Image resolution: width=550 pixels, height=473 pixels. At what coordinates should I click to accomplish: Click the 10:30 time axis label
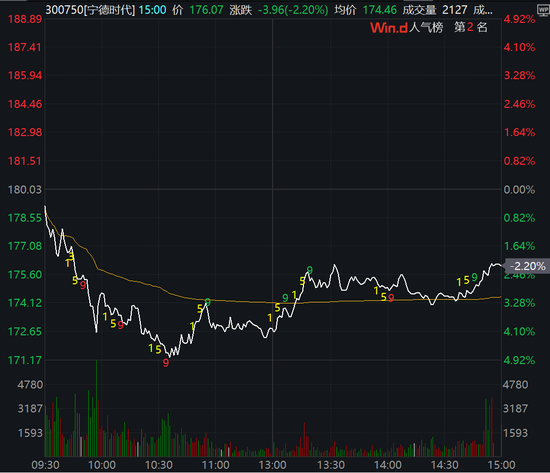[x=159, y=465]
